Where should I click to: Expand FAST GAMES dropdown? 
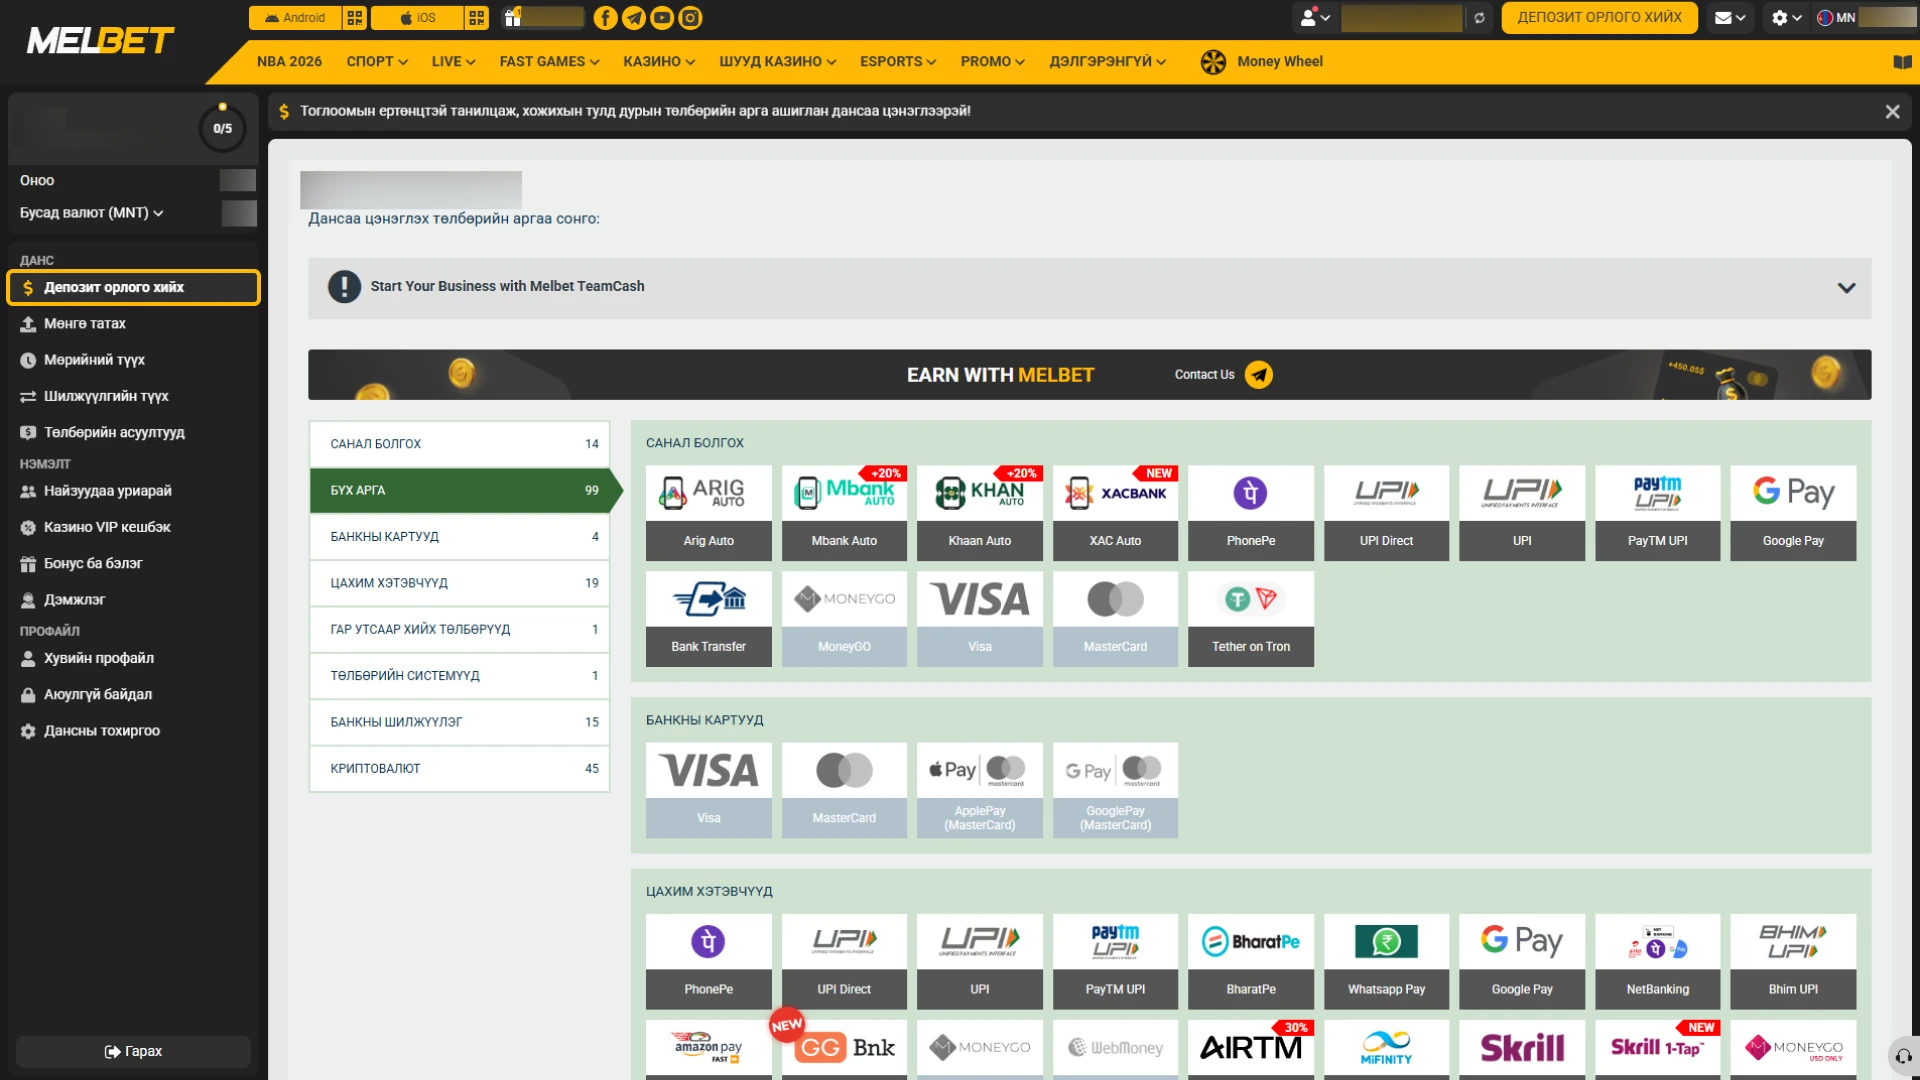coord(549,62)
